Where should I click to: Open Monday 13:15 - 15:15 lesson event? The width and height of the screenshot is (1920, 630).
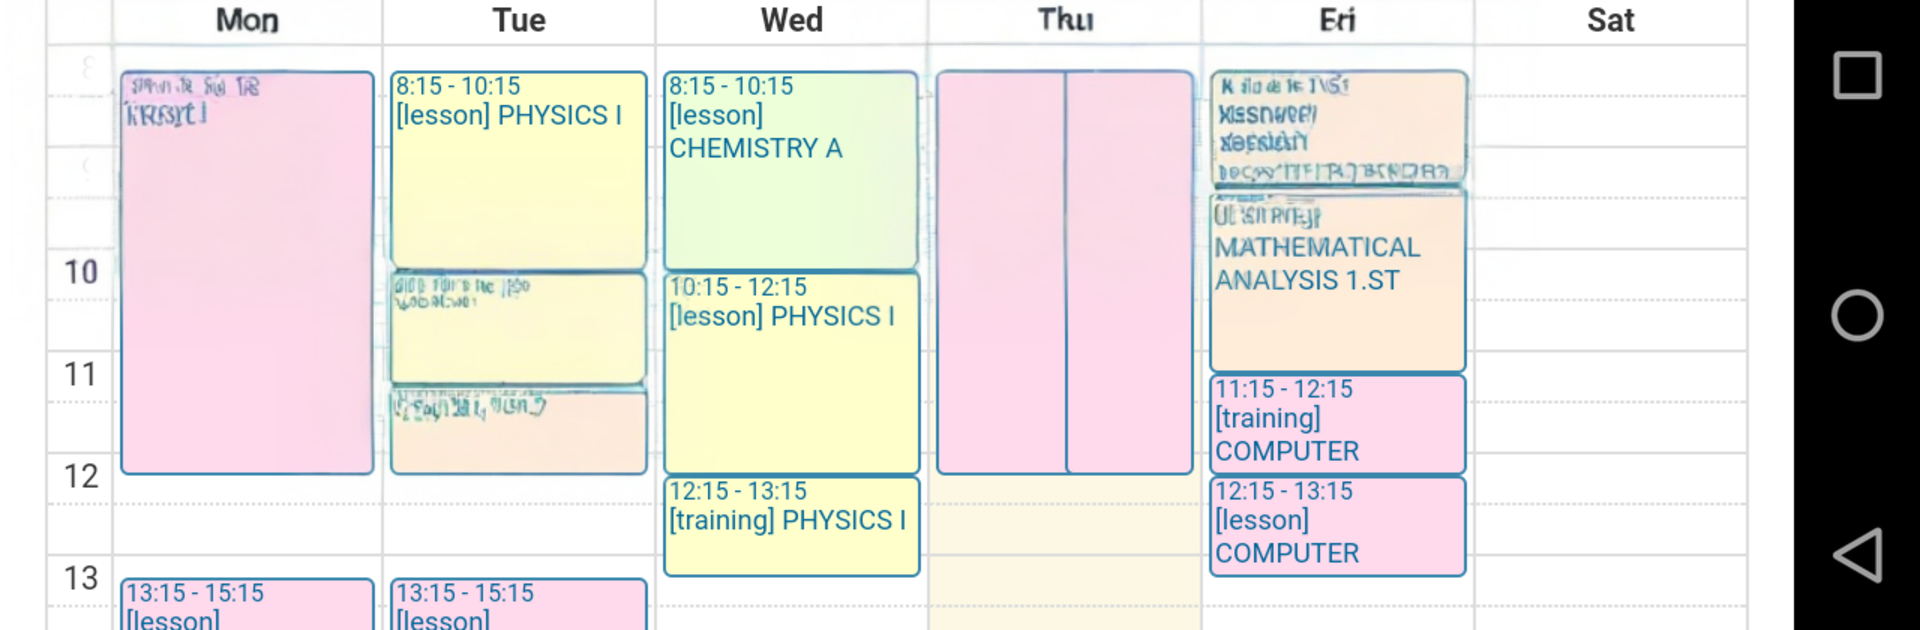247,604
